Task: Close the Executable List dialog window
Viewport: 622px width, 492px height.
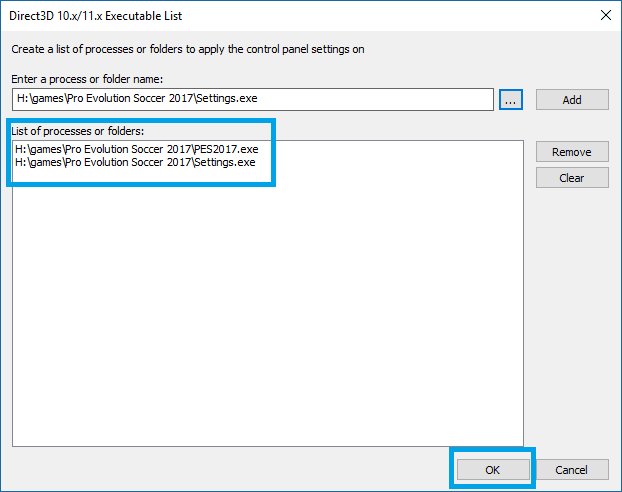Action: (x=604, y=15)
